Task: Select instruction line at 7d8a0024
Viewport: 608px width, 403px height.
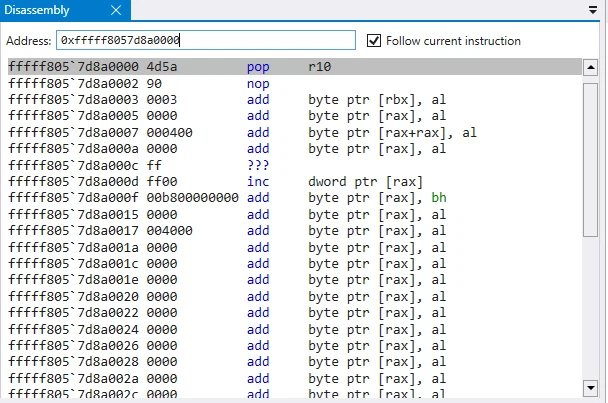Action: [x=295, y=330]
